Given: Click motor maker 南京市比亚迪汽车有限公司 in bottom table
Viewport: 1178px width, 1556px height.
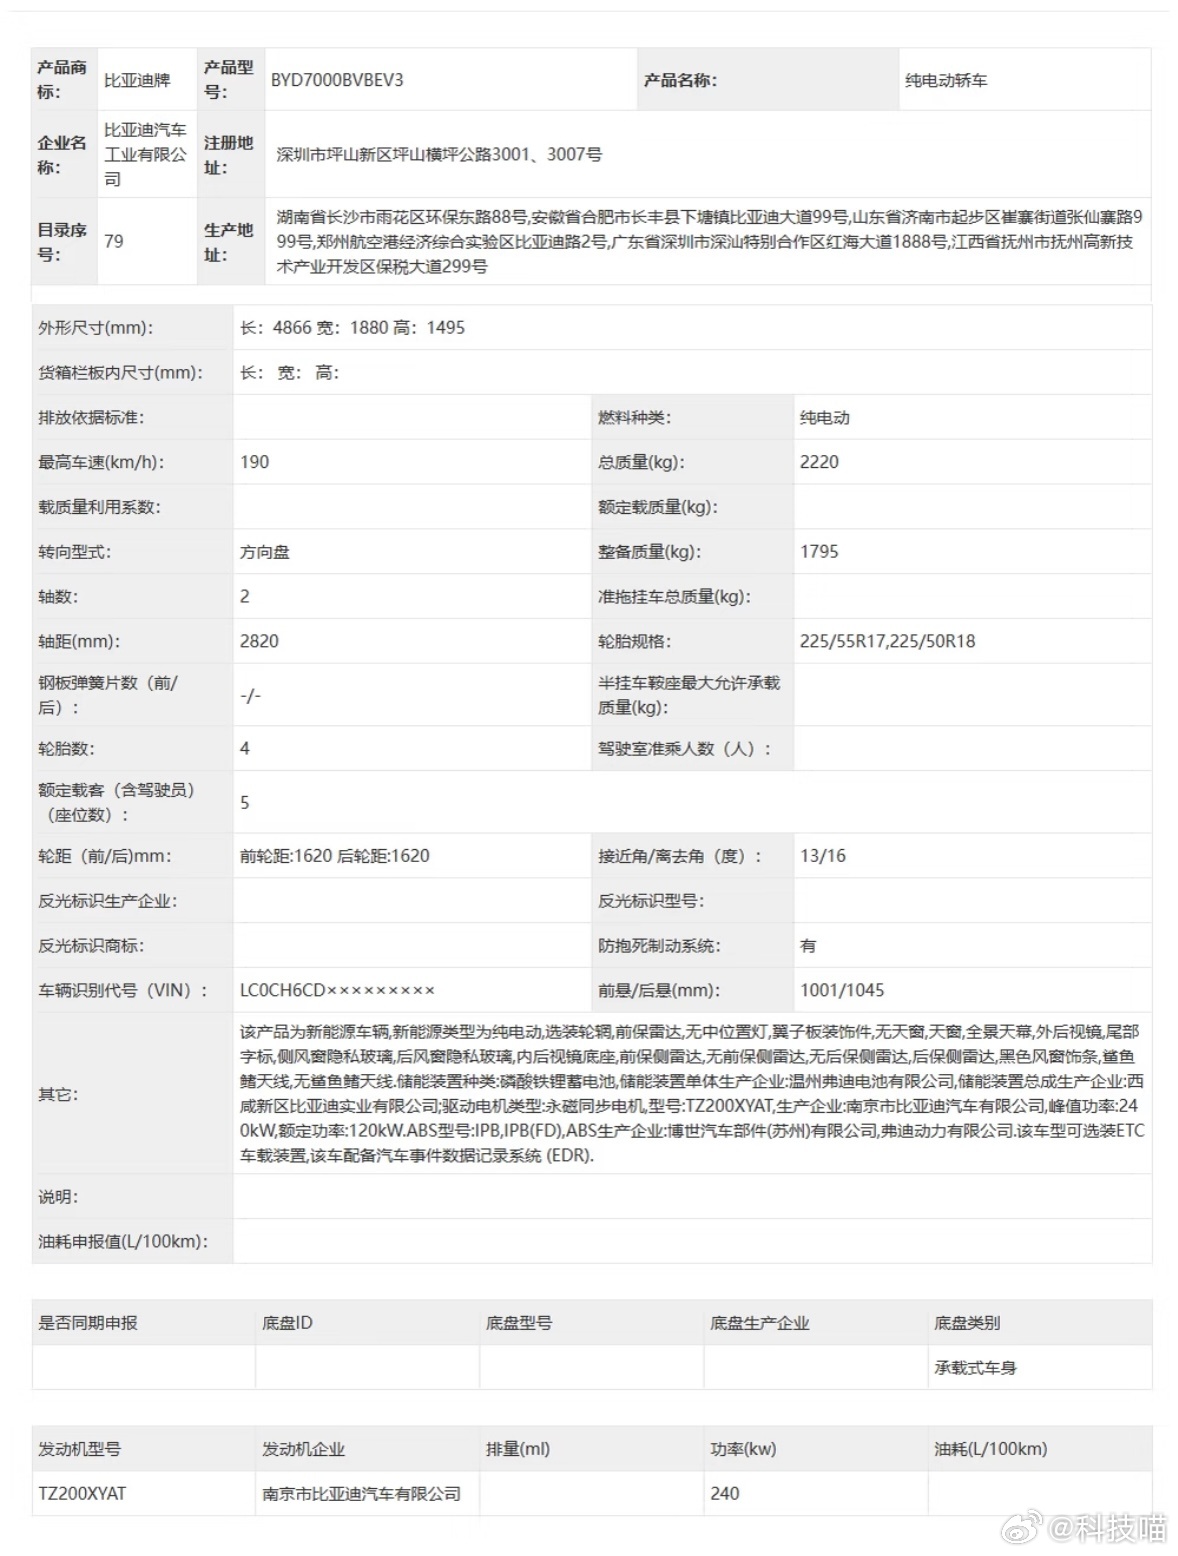Looking at the screenshot, I should click(362, 1494).
